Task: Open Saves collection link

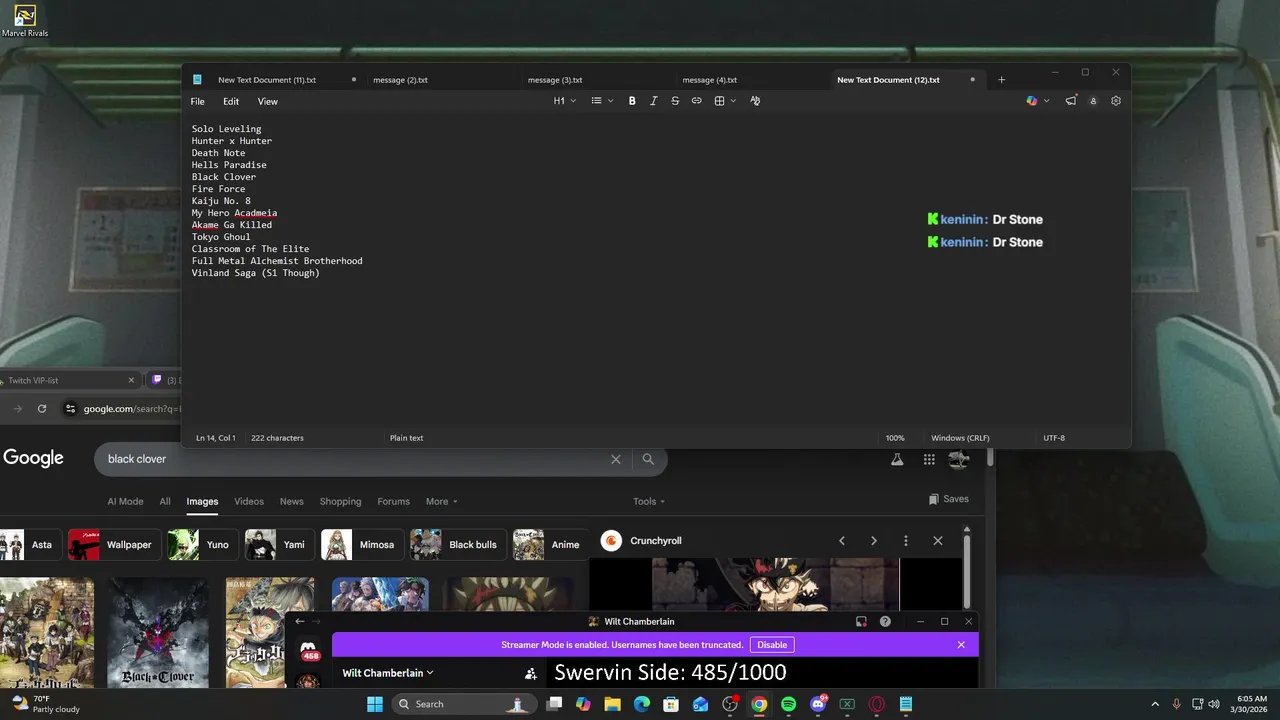Action: (948, 499)
